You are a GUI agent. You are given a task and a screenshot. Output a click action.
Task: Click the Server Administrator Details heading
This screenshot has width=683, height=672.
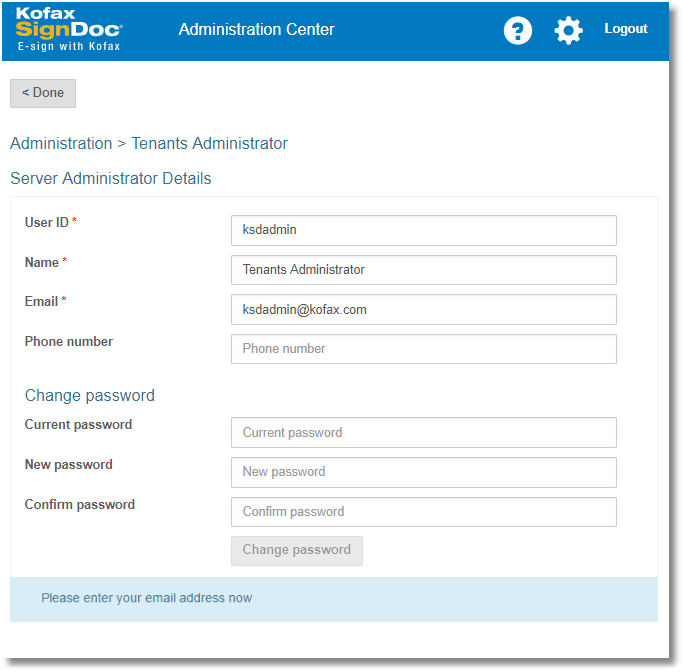pos(110,179)
